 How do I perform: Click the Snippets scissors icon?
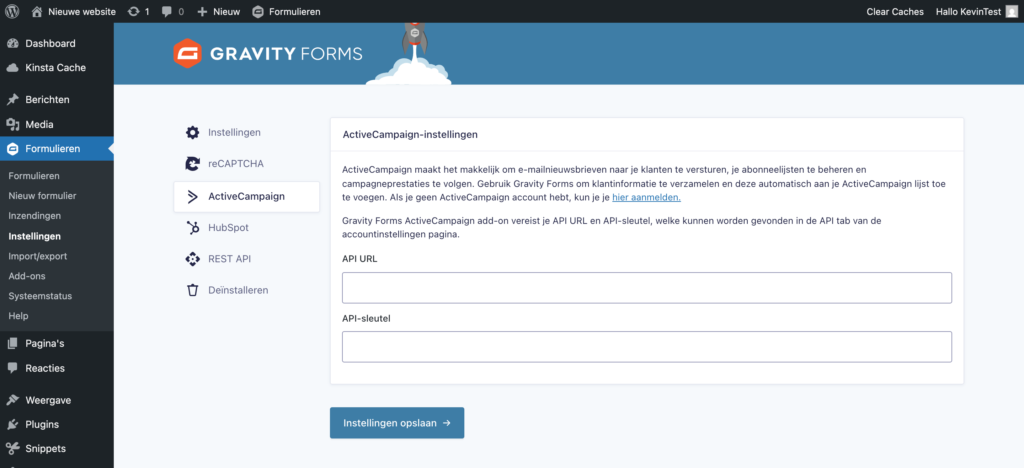pyautogui.click(x=12, y=449)
